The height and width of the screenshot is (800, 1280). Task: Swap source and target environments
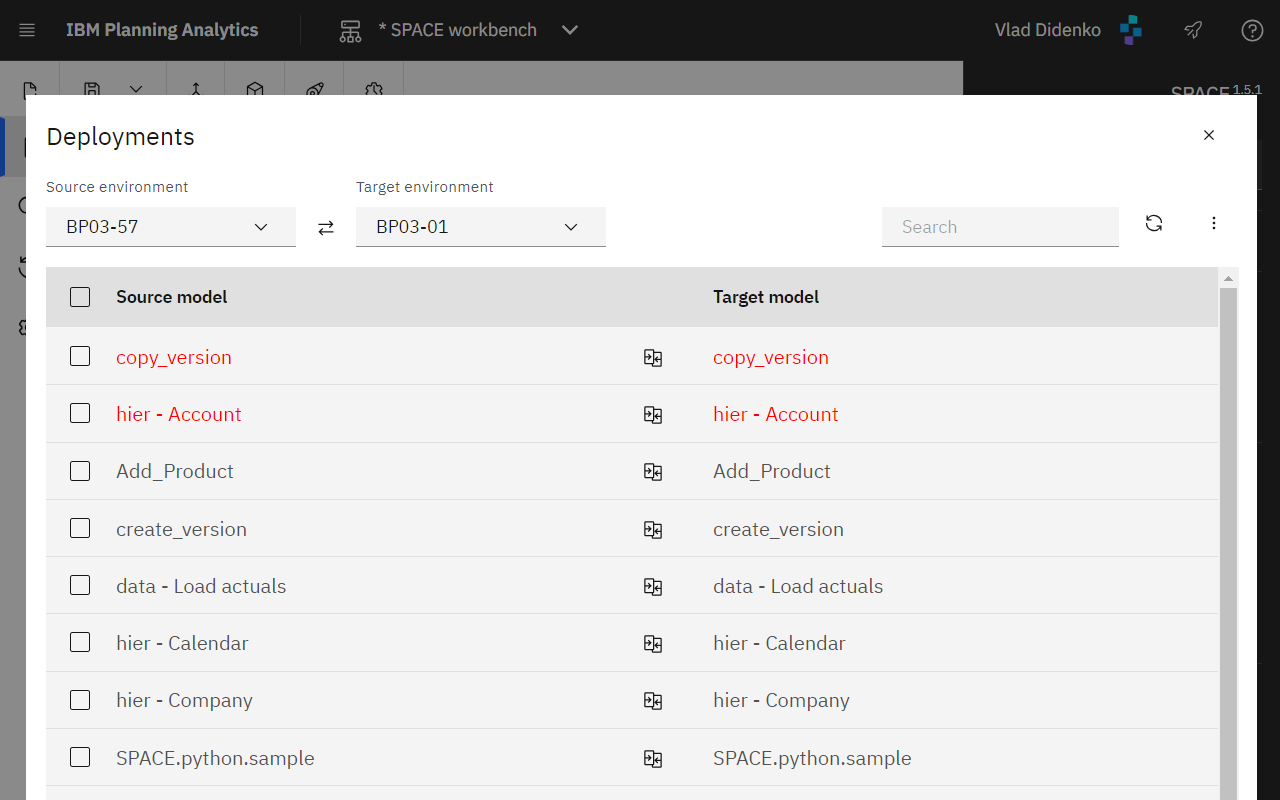tap(326, 228)
